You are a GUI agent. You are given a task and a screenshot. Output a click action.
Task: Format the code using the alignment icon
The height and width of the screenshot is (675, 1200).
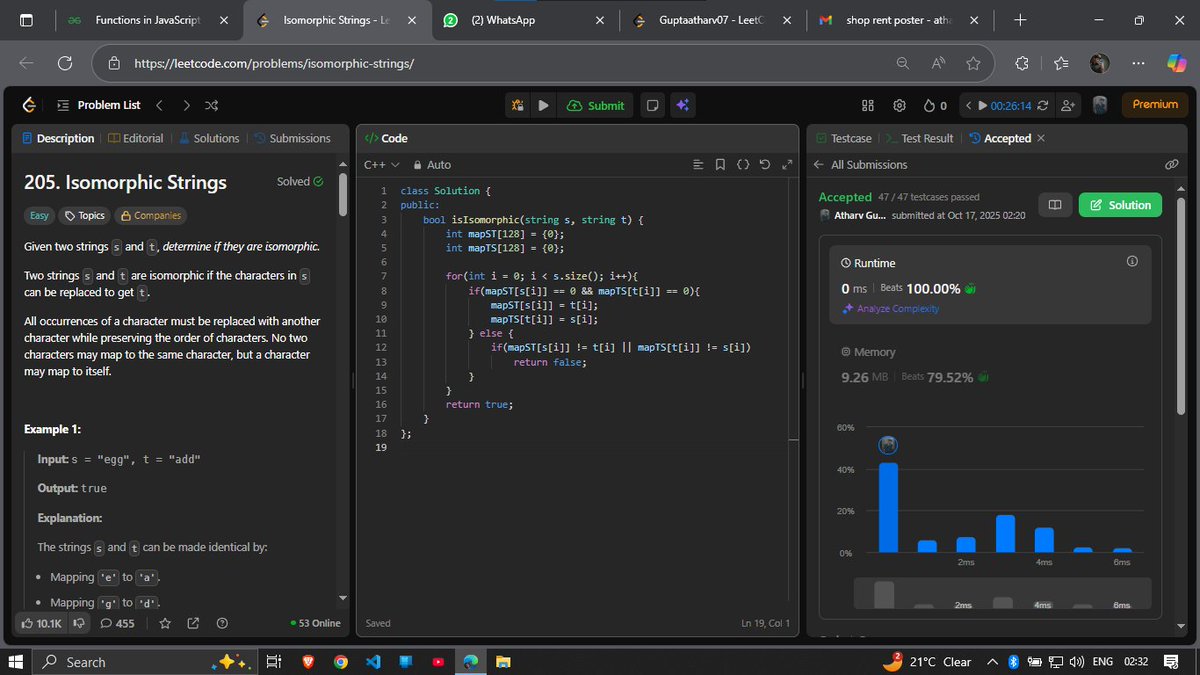pos(697,164)
